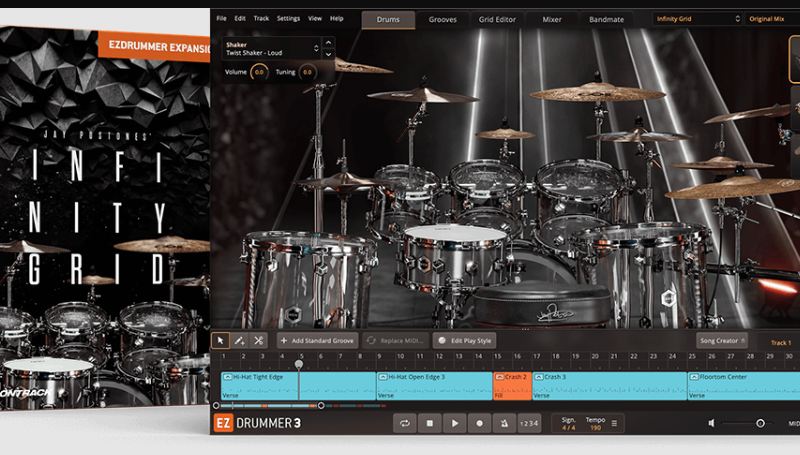Toggle the 1 2 3 4 count-in
Image resolution: width=800 pixels, height=455 pixels.
point(529,423)
